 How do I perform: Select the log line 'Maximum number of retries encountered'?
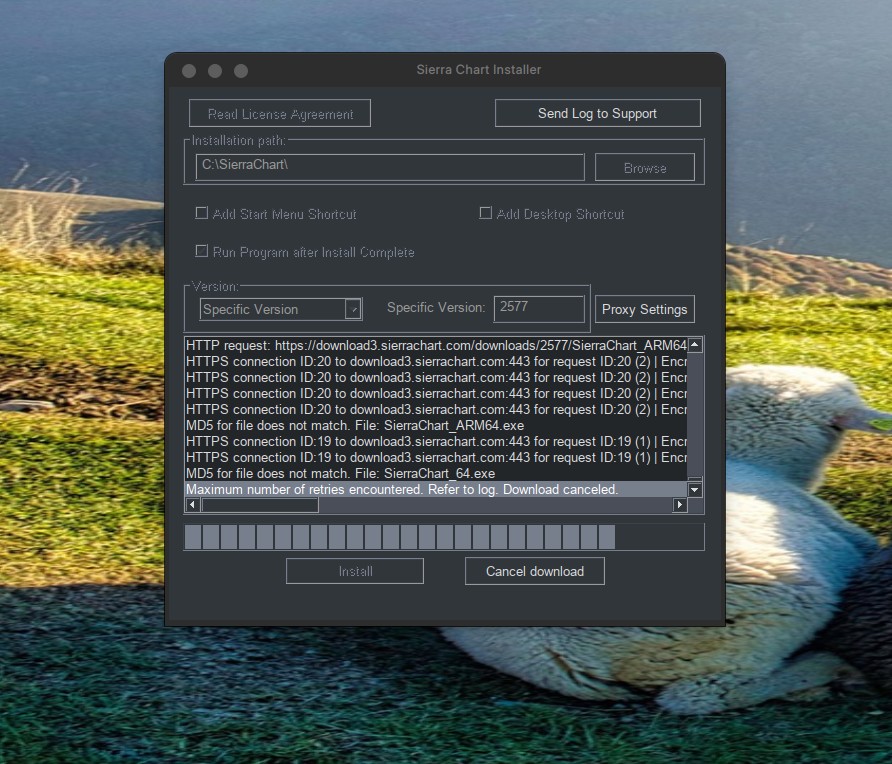click(x=436, y=489)
